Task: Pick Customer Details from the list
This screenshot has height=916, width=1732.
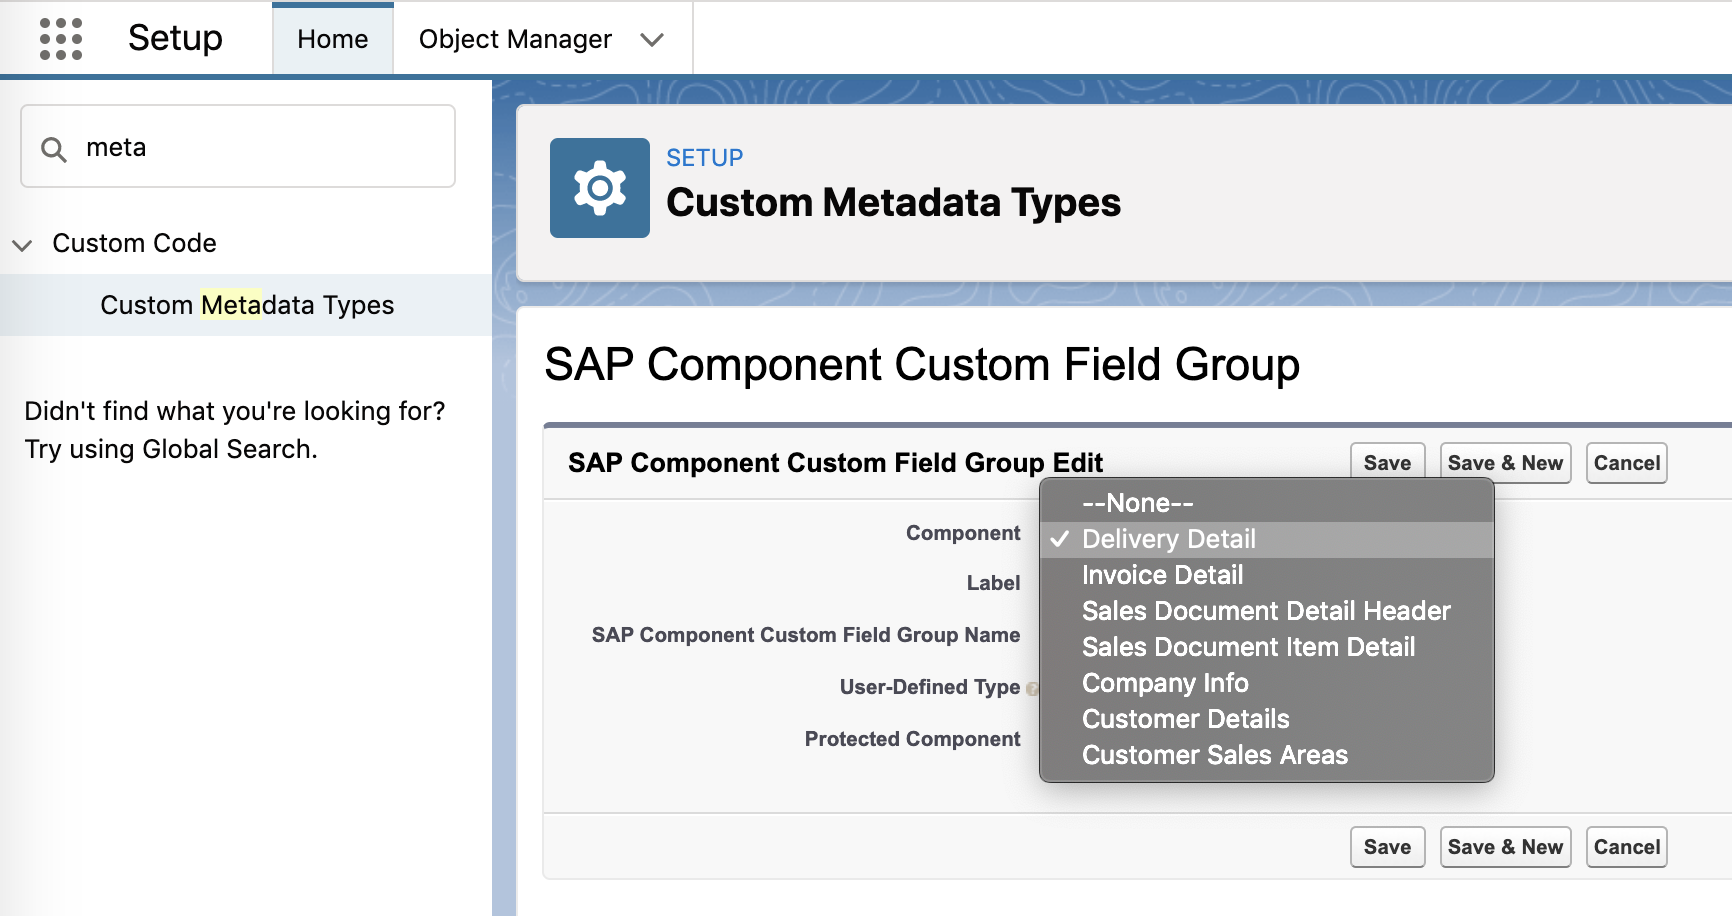Action: pyautogui.click(x=1267, y=719)
